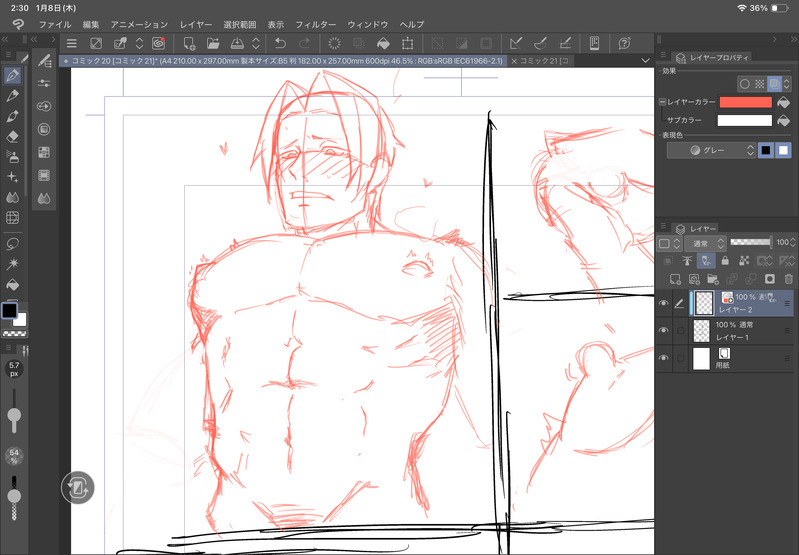Select the Fill bucket tool in the tool palette
This screenshot has height=555, width=799.
[x=13, y=284]
